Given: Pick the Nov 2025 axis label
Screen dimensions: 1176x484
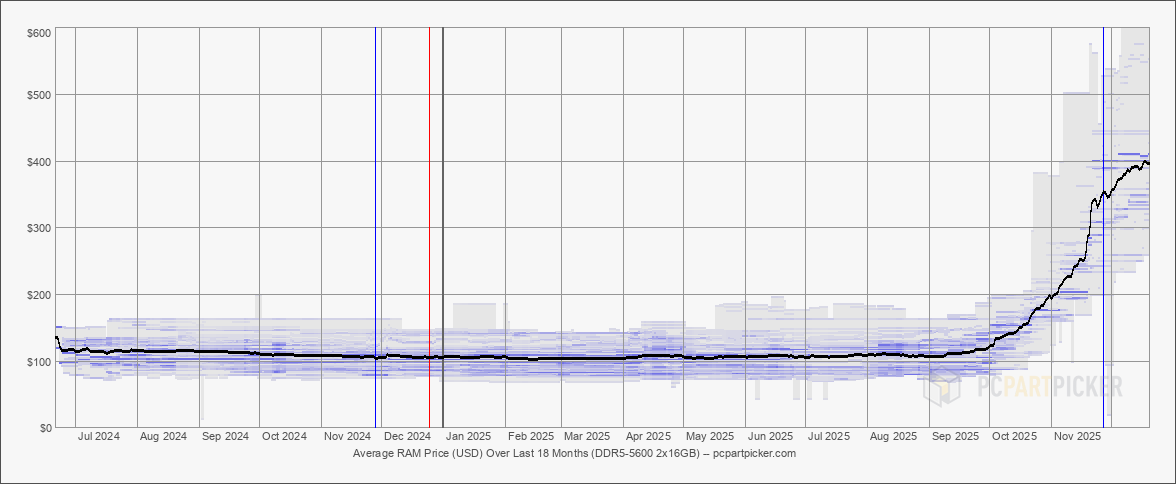Looking at the screenshot, I should click(1077, 437).
